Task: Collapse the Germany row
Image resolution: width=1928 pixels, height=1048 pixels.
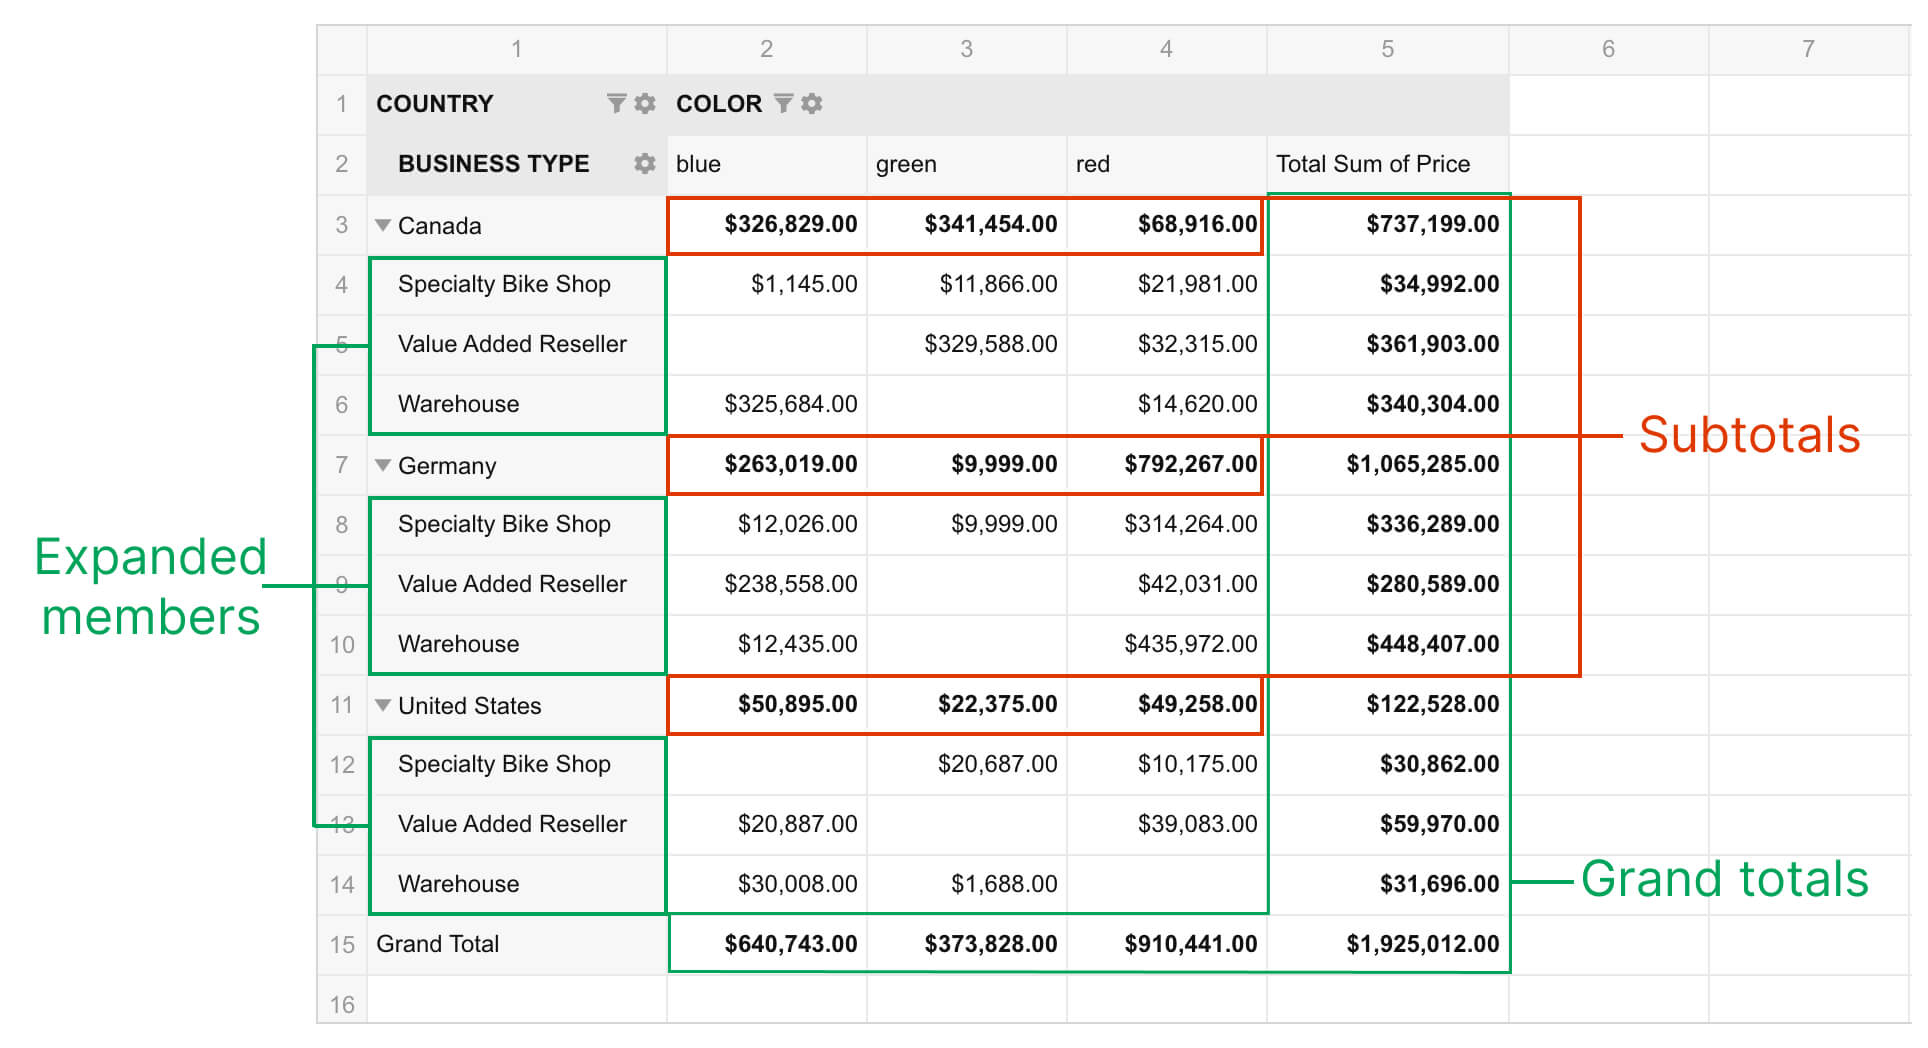Action: pyautogui.click(x=383, y=465)
